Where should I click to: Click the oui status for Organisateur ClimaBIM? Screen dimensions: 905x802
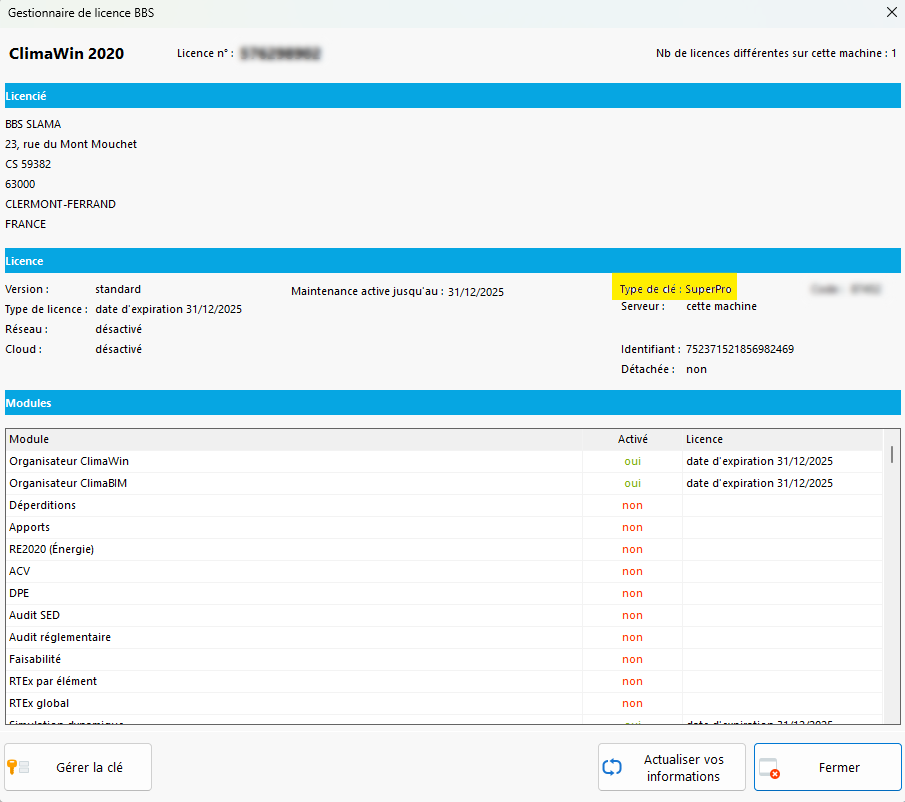633,483
